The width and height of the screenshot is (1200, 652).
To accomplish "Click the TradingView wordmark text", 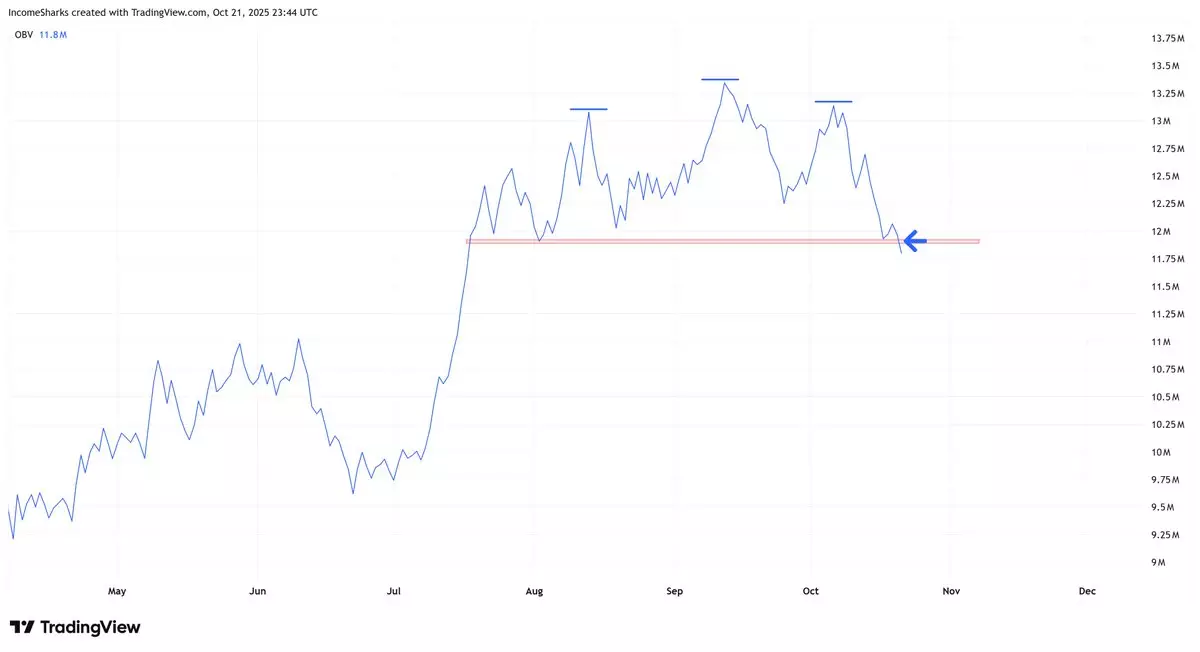I will [90, 627].
